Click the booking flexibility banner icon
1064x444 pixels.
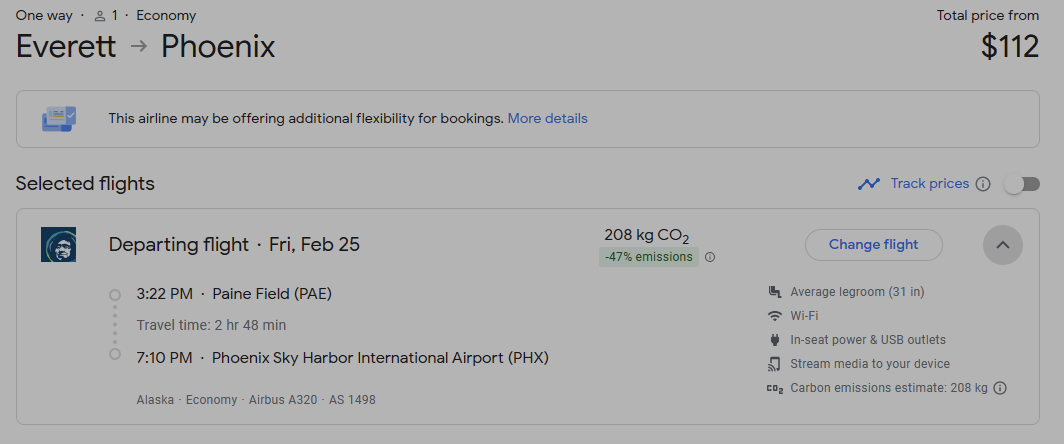[58, 119]
